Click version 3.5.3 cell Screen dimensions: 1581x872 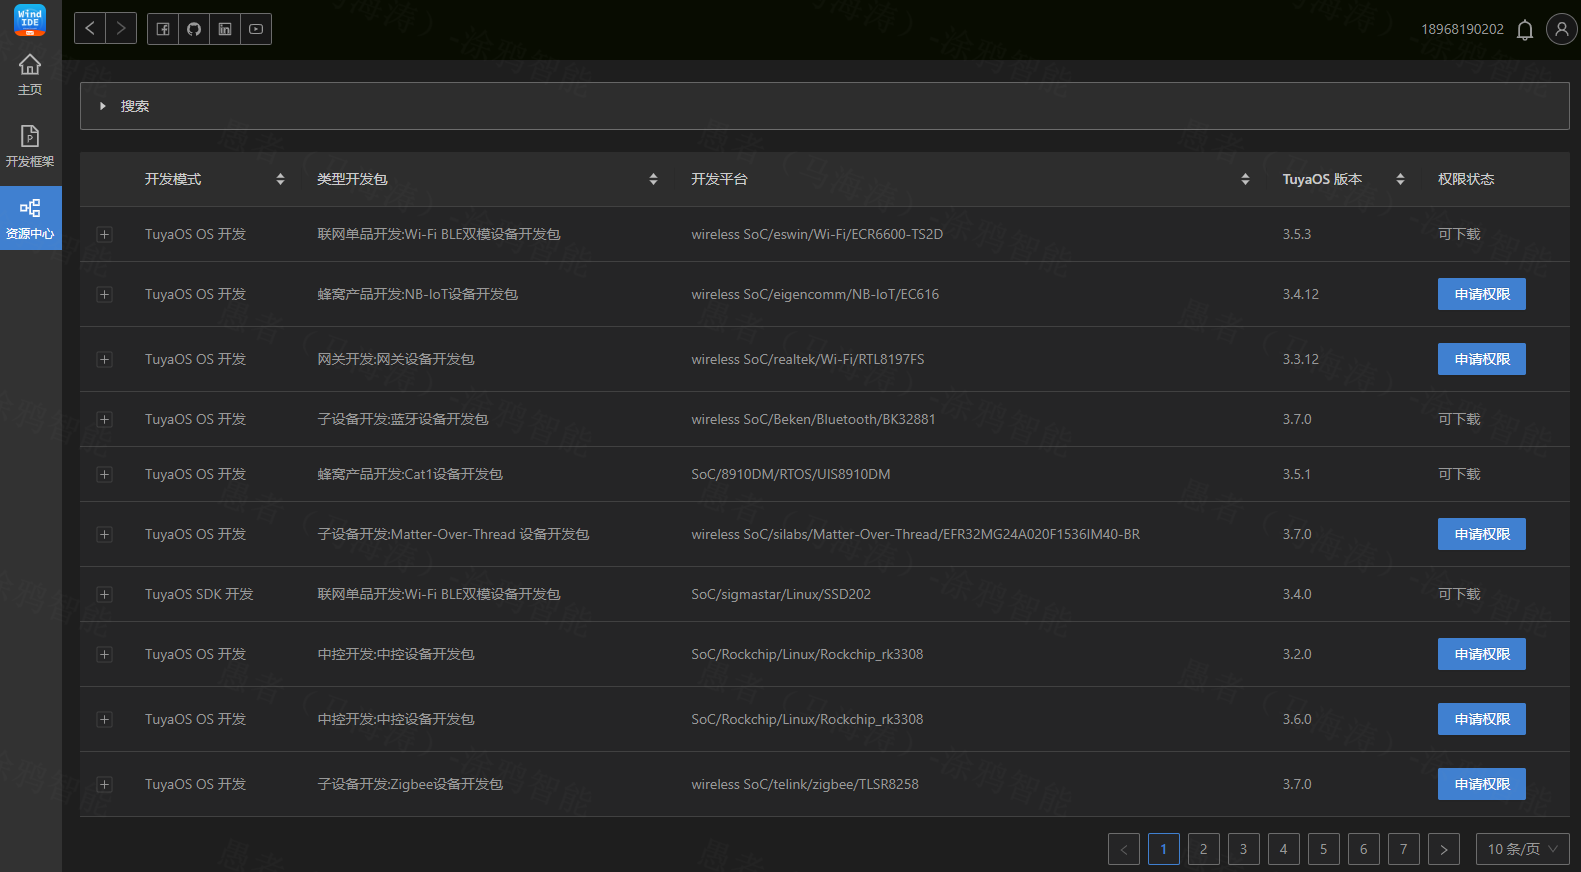(1297, 234)
